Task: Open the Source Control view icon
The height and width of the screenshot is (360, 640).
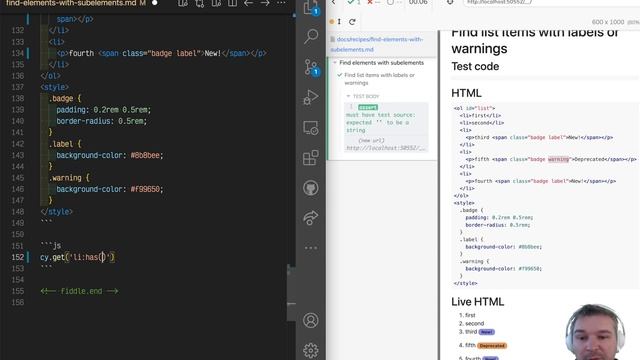Action: pyautogui.click(x=311, y=67)
